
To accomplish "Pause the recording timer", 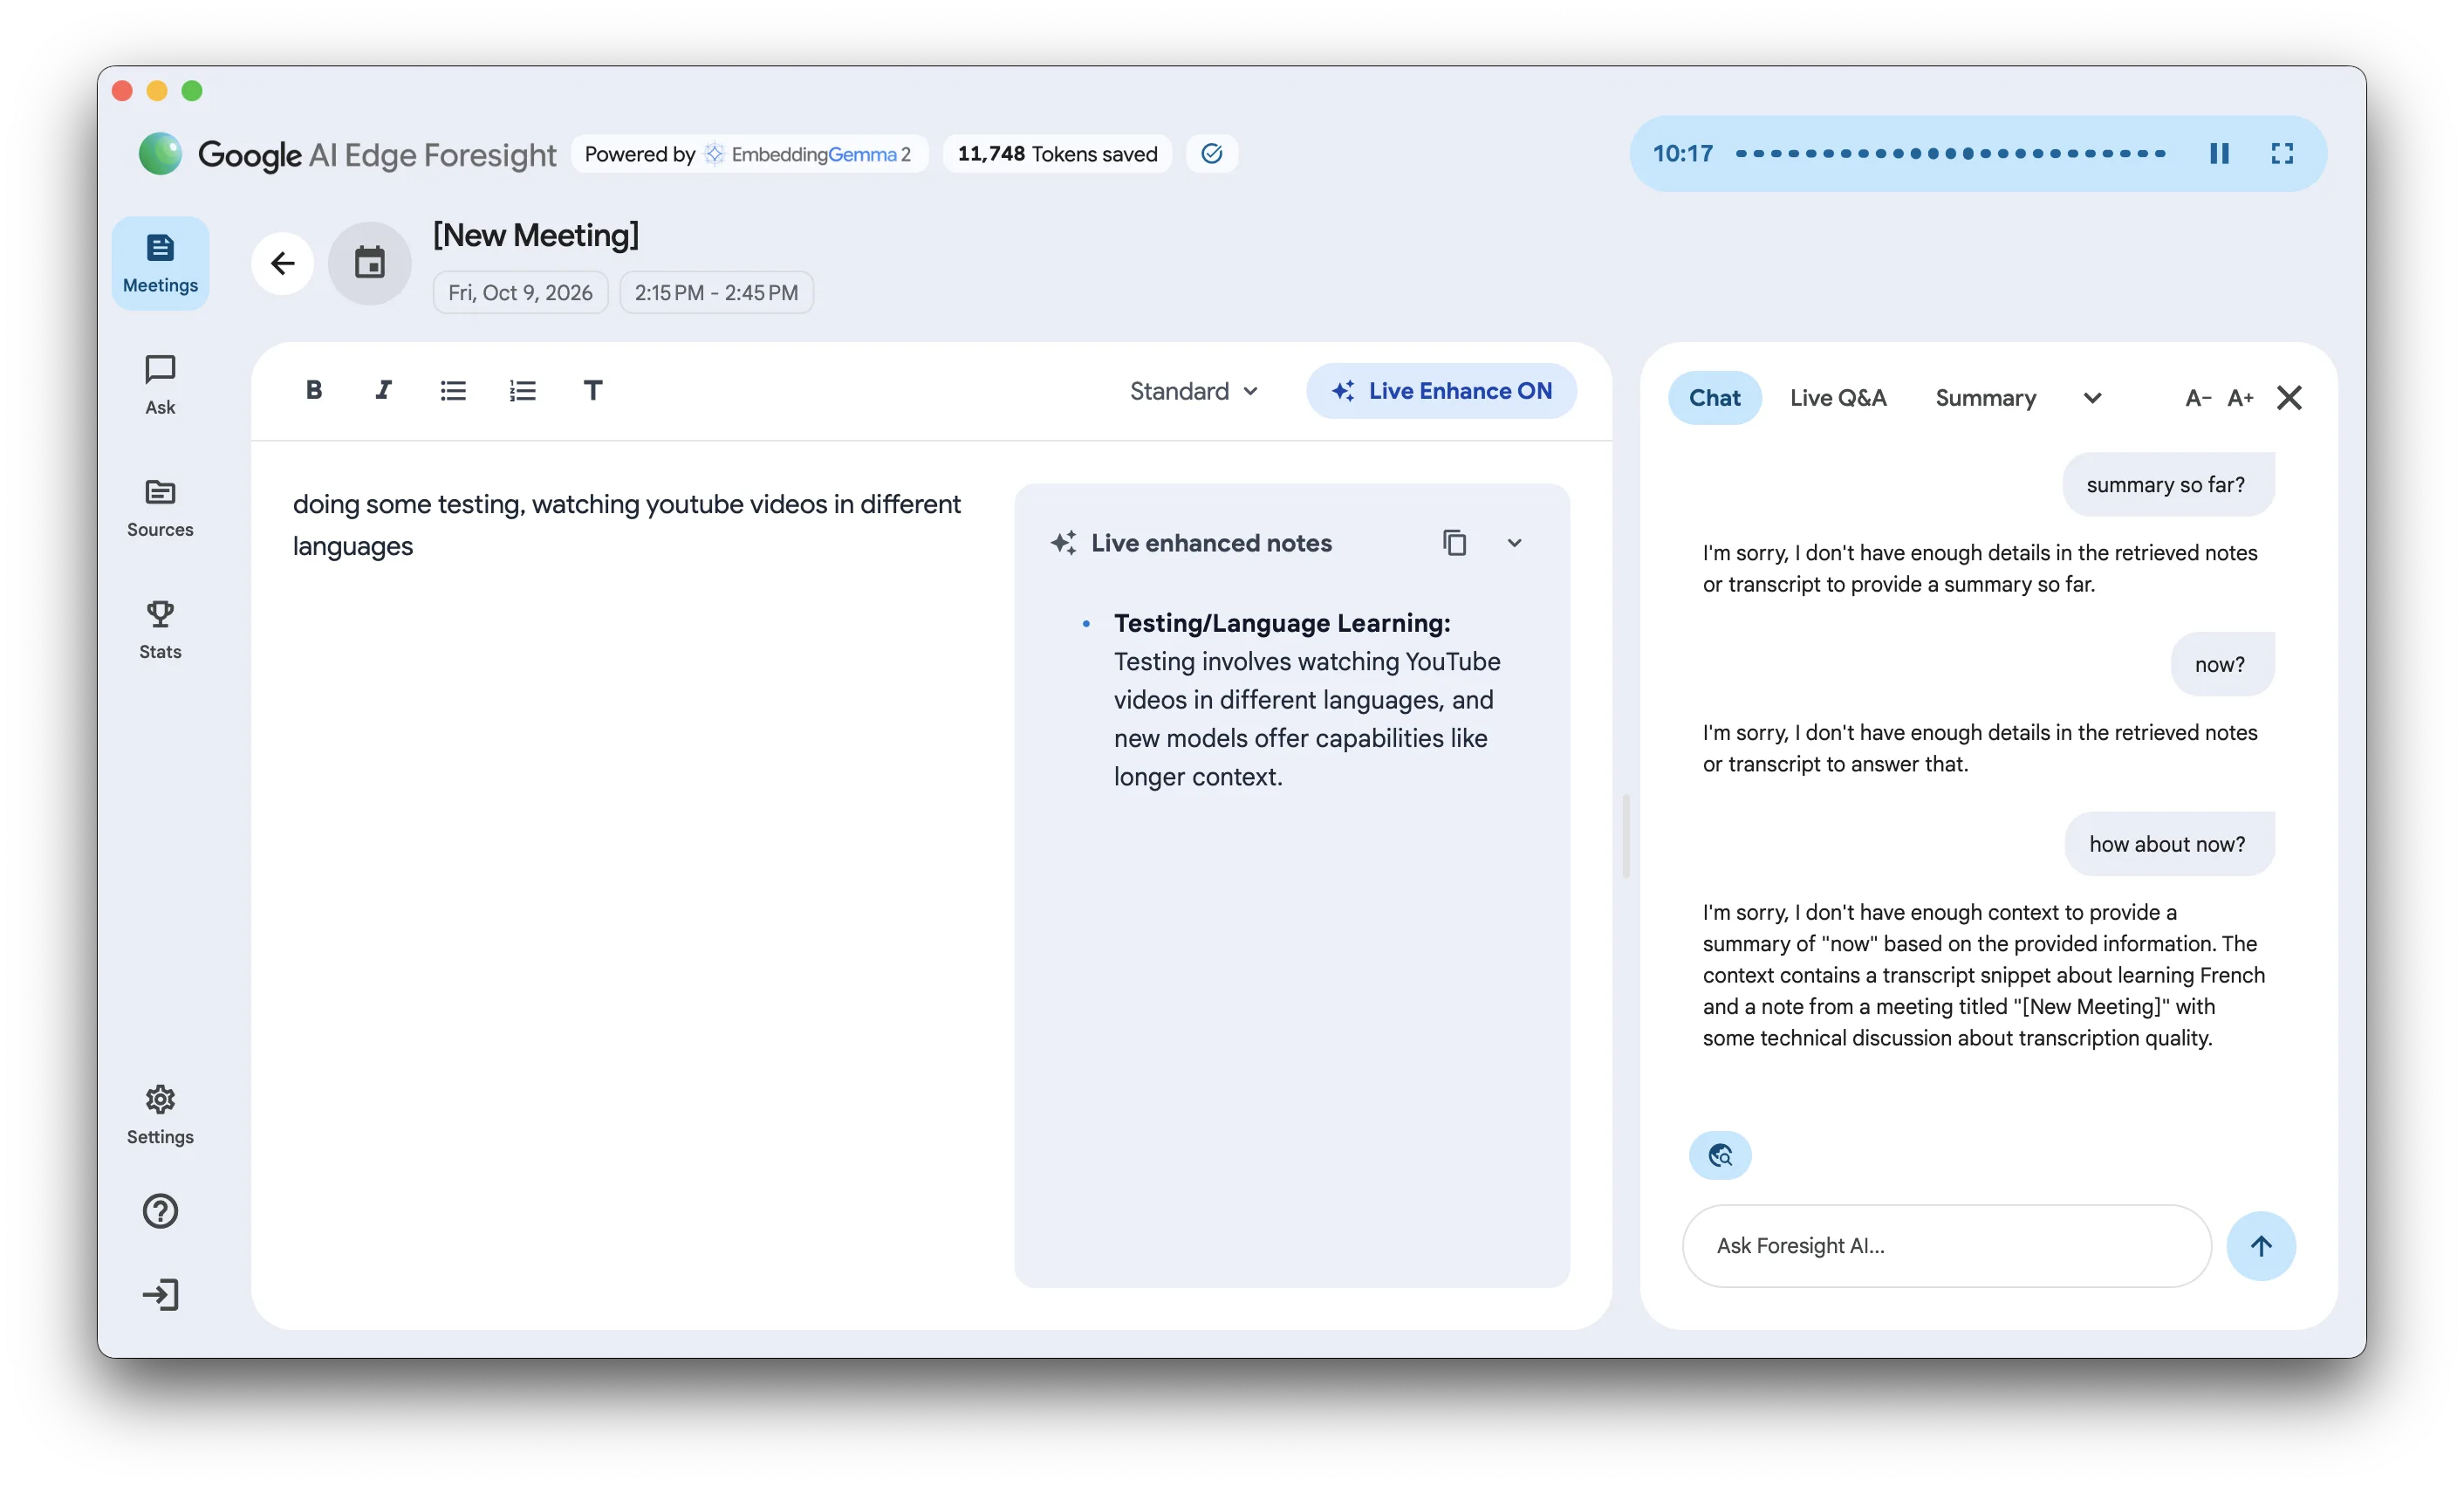I will (x=2219, y=153).
